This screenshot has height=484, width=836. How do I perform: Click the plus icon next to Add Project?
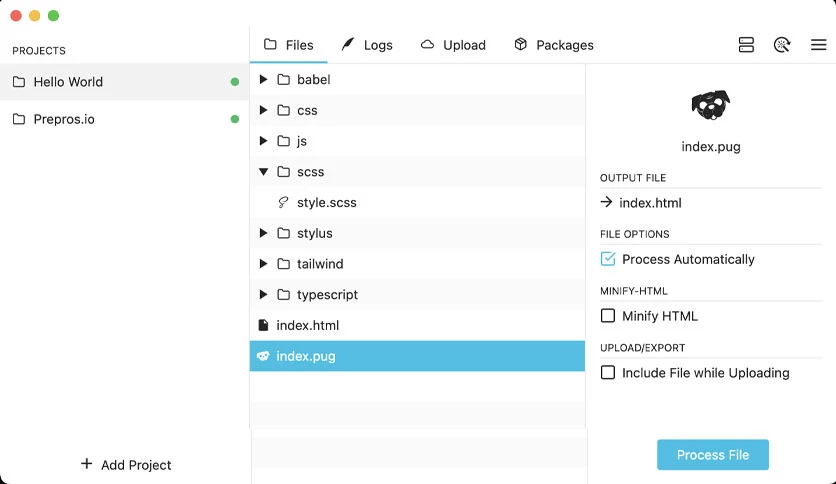click(x=86, y=464)
